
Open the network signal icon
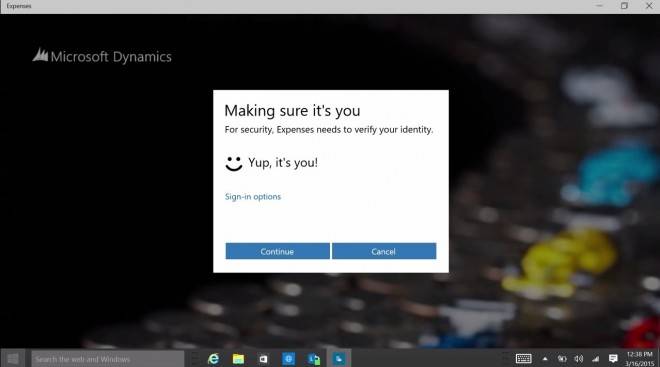click(596, 359)
